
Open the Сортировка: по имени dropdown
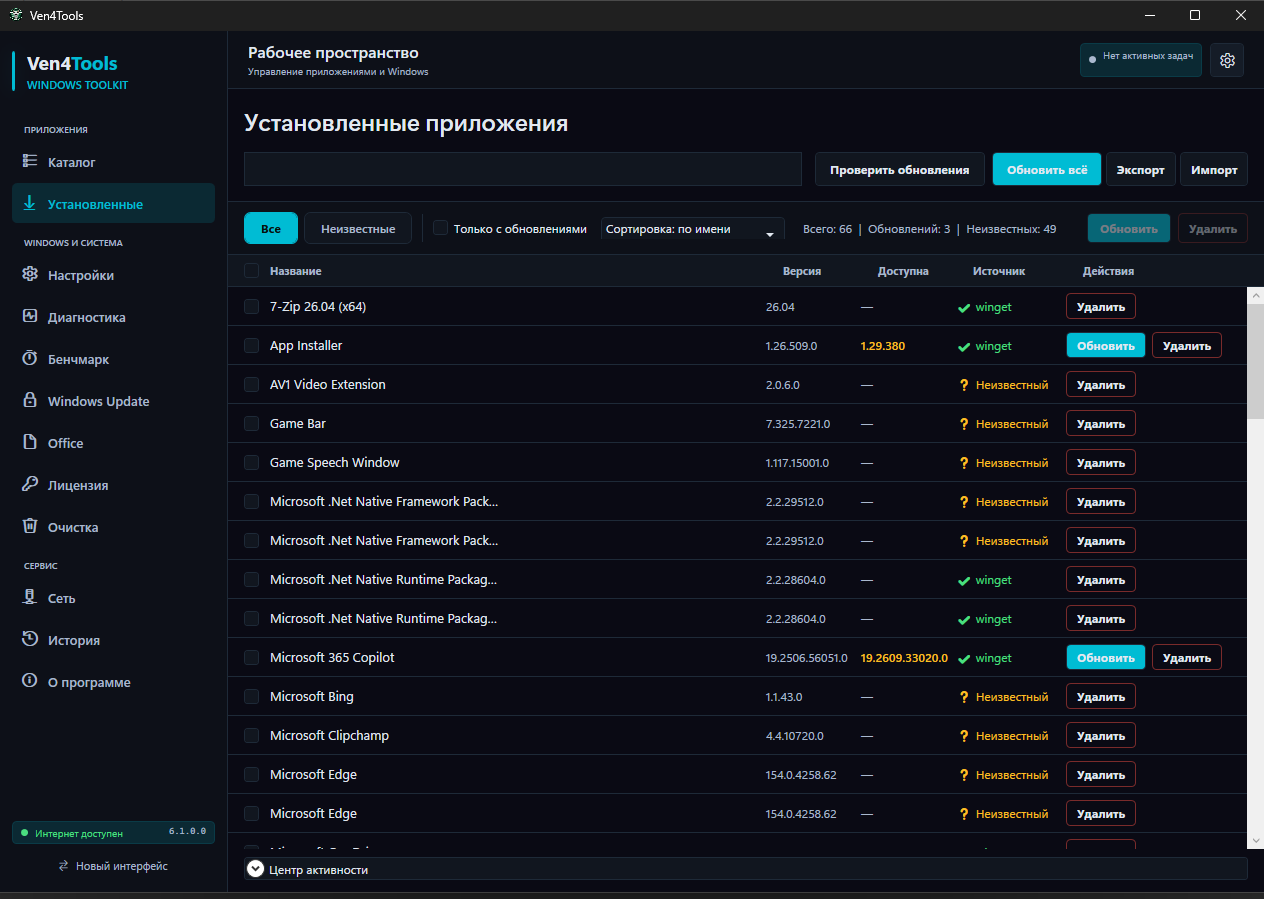693,229
